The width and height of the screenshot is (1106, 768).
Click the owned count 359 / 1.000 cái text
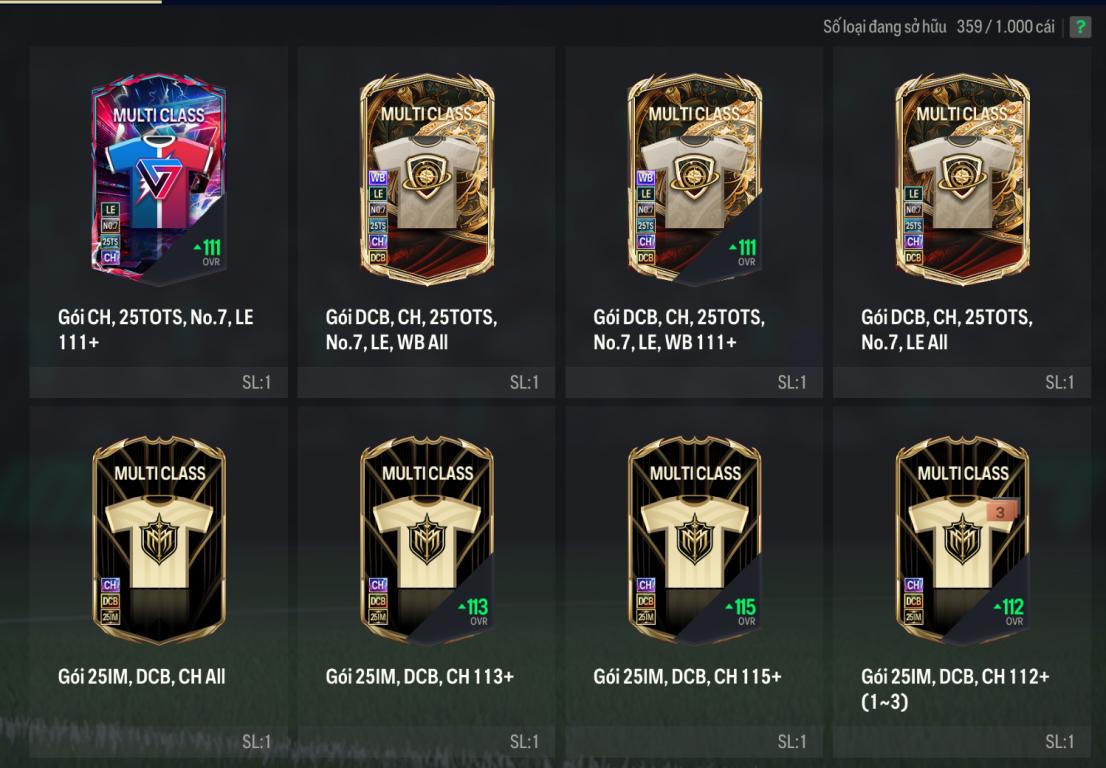coord(1005,27)
